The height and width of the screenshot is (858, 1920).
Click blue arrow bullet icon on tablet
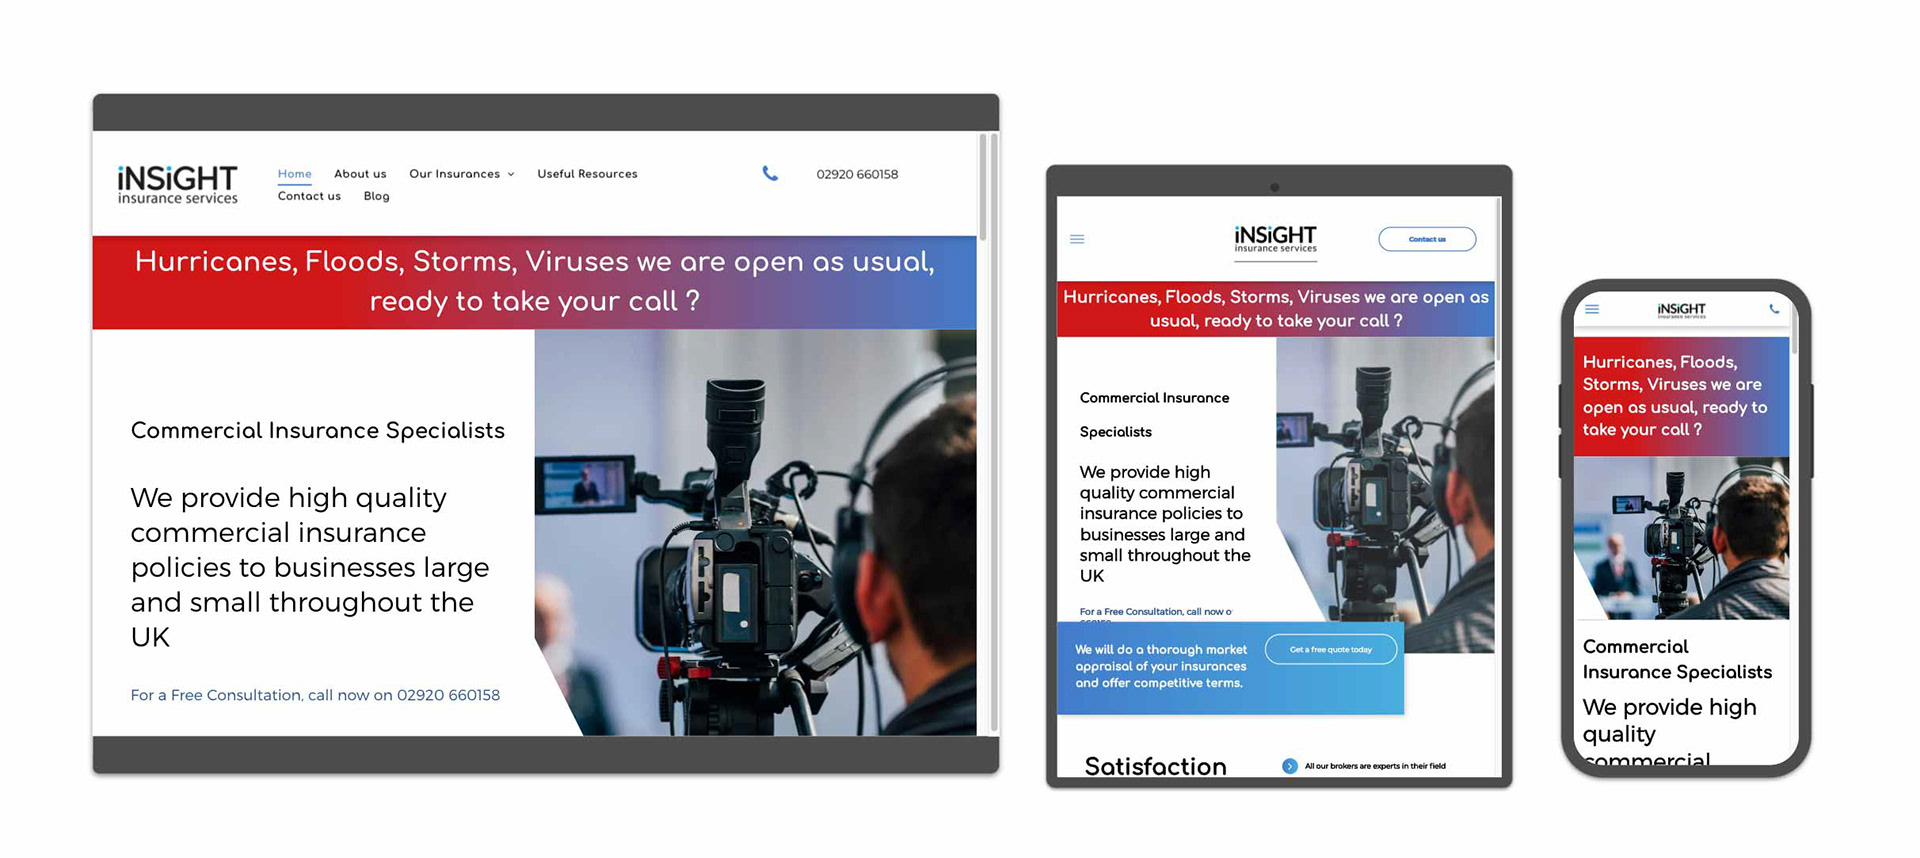click(1290, 766)
